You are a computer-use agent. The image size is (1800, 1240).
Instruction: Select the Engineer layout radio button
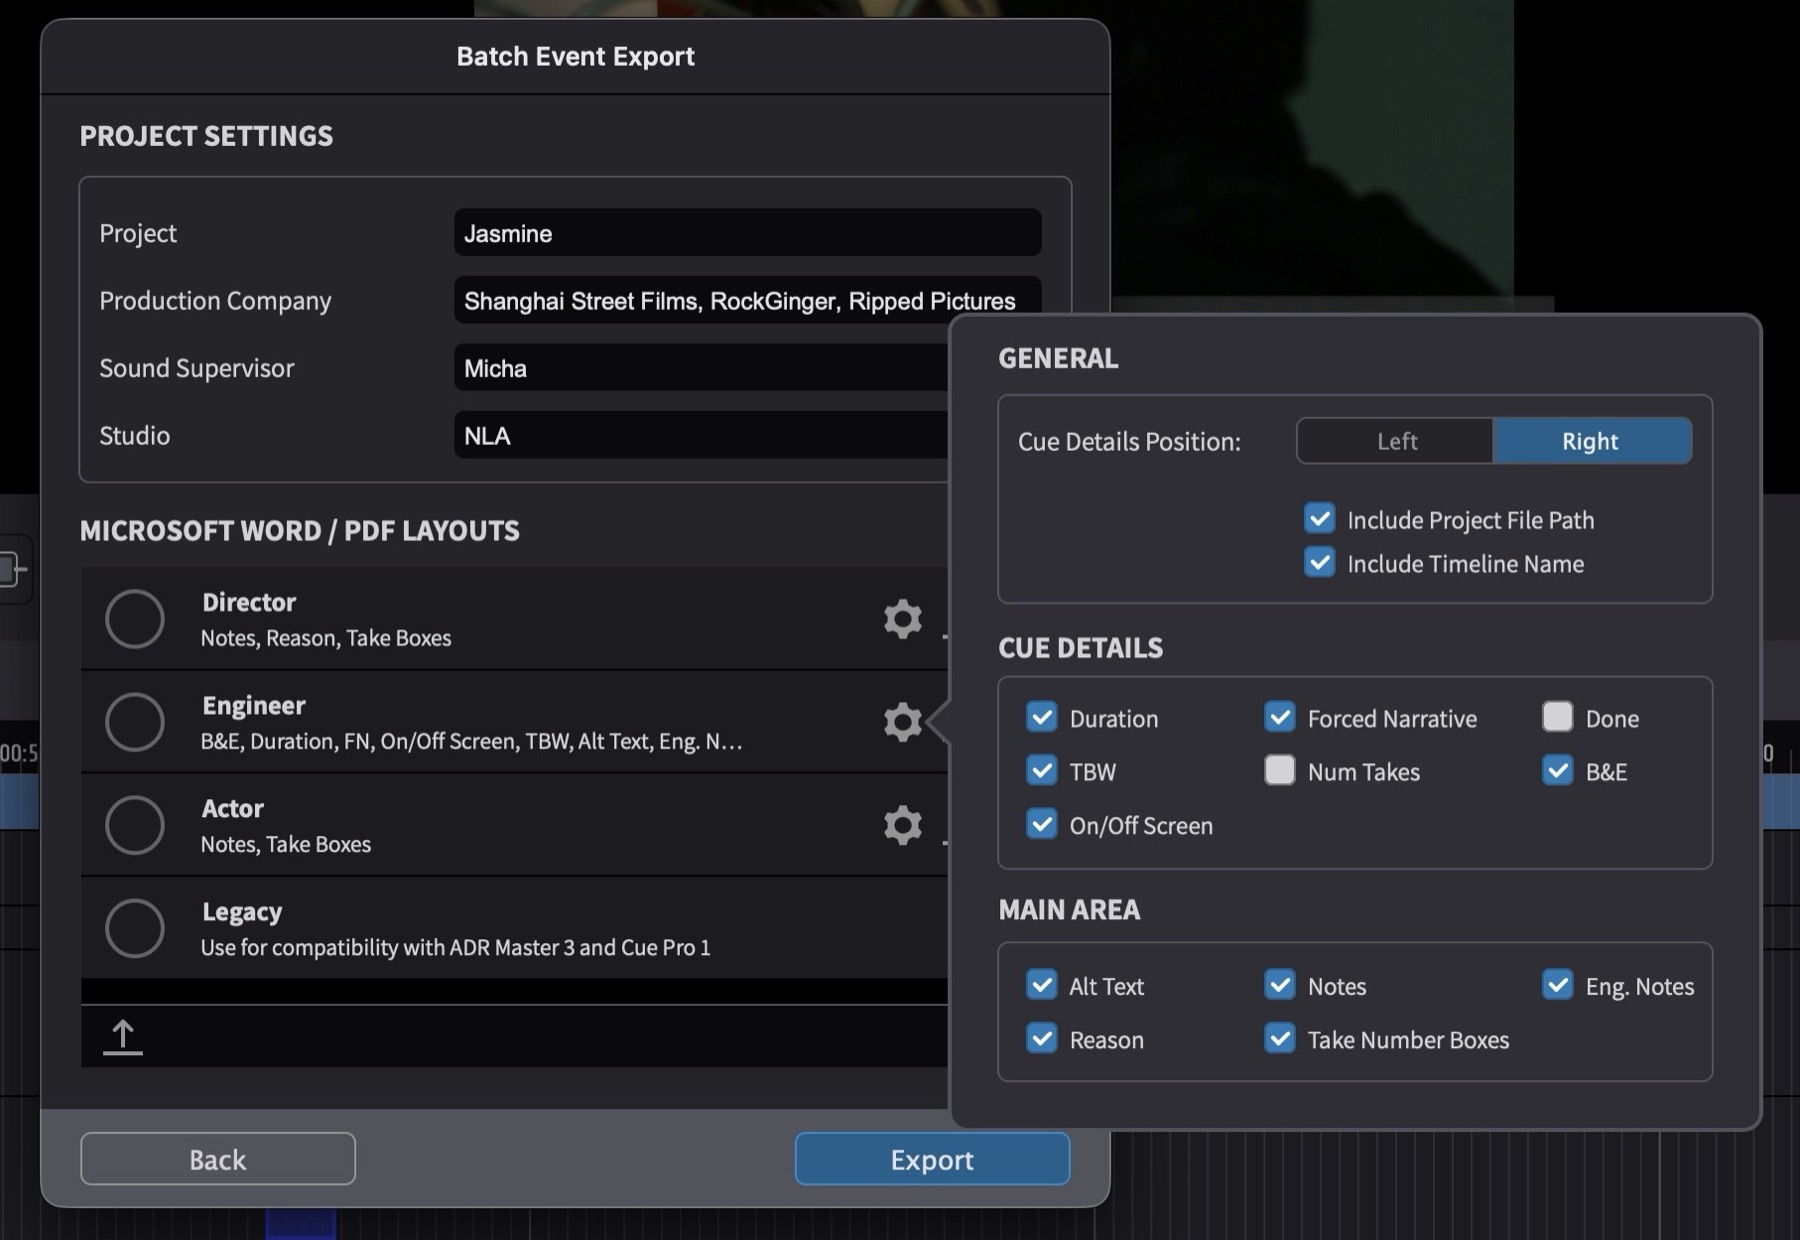pyautogui.click(x=135, y=722)
